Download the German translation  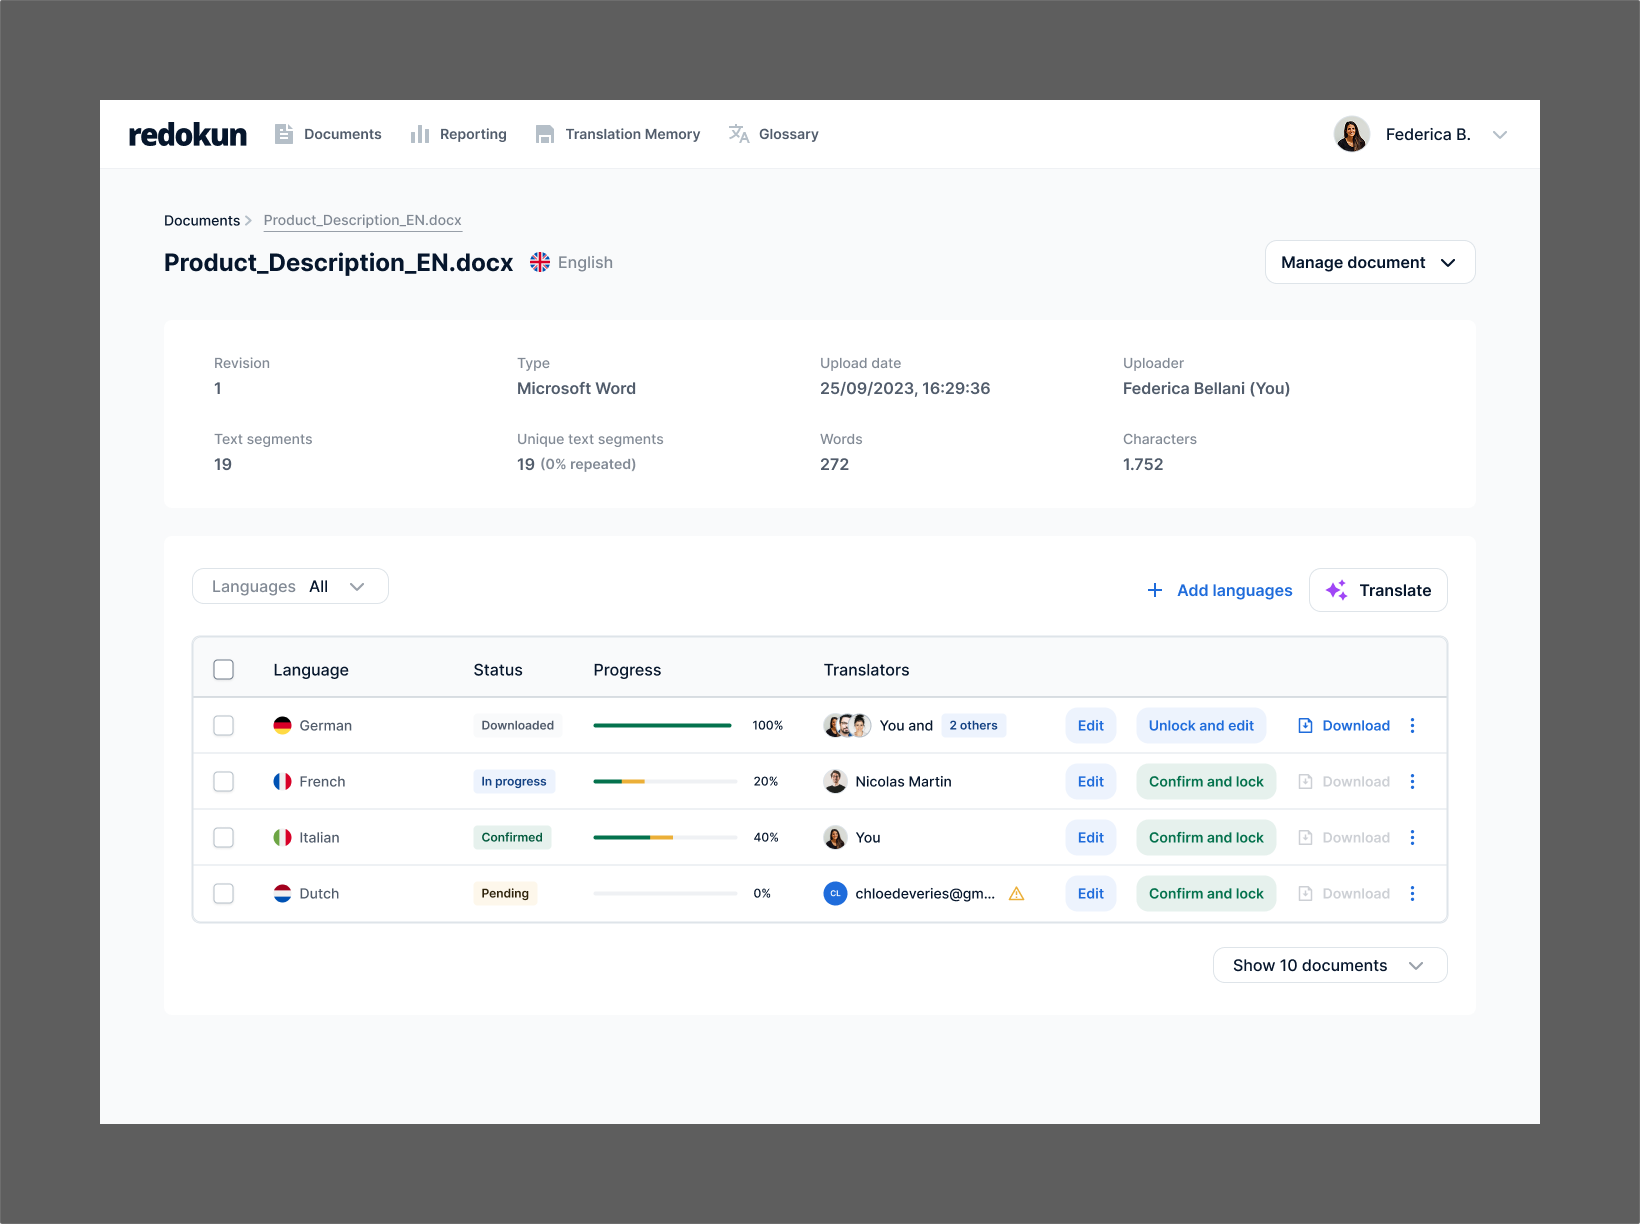(x=1344, y=725)
